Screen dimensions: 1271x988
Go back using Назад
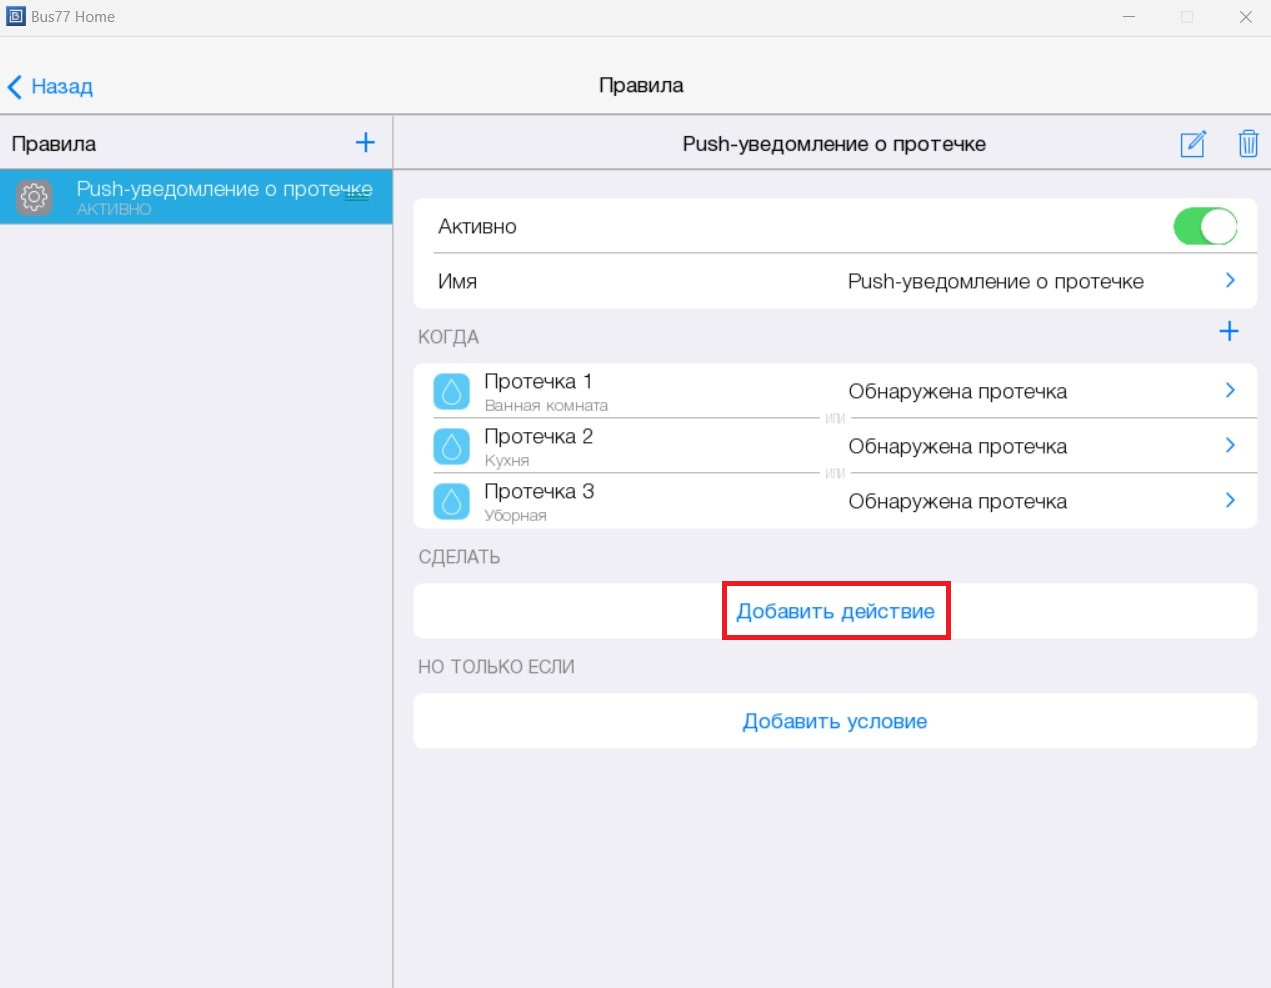click(x=51, y=87)
